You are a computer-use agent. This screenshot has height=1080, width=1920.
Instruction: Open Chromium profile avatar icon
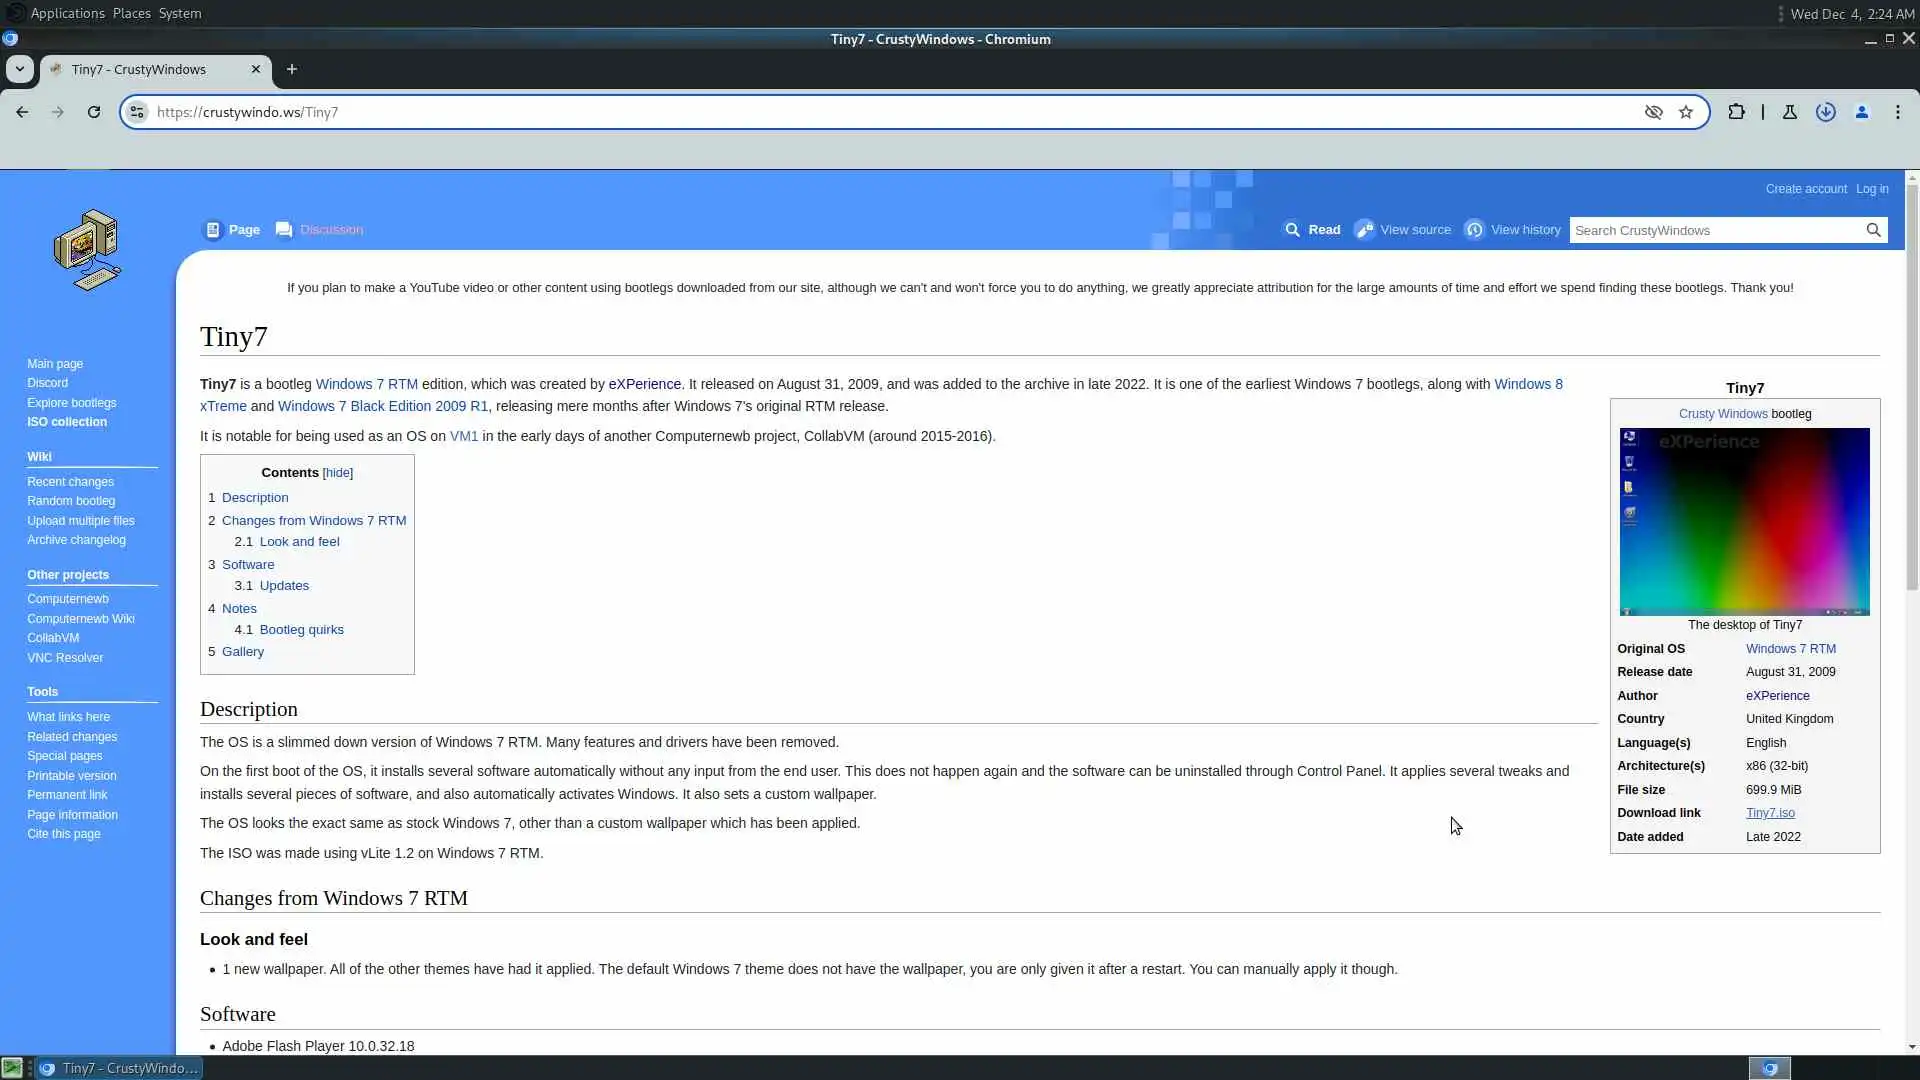click(x=1862, y=112)
